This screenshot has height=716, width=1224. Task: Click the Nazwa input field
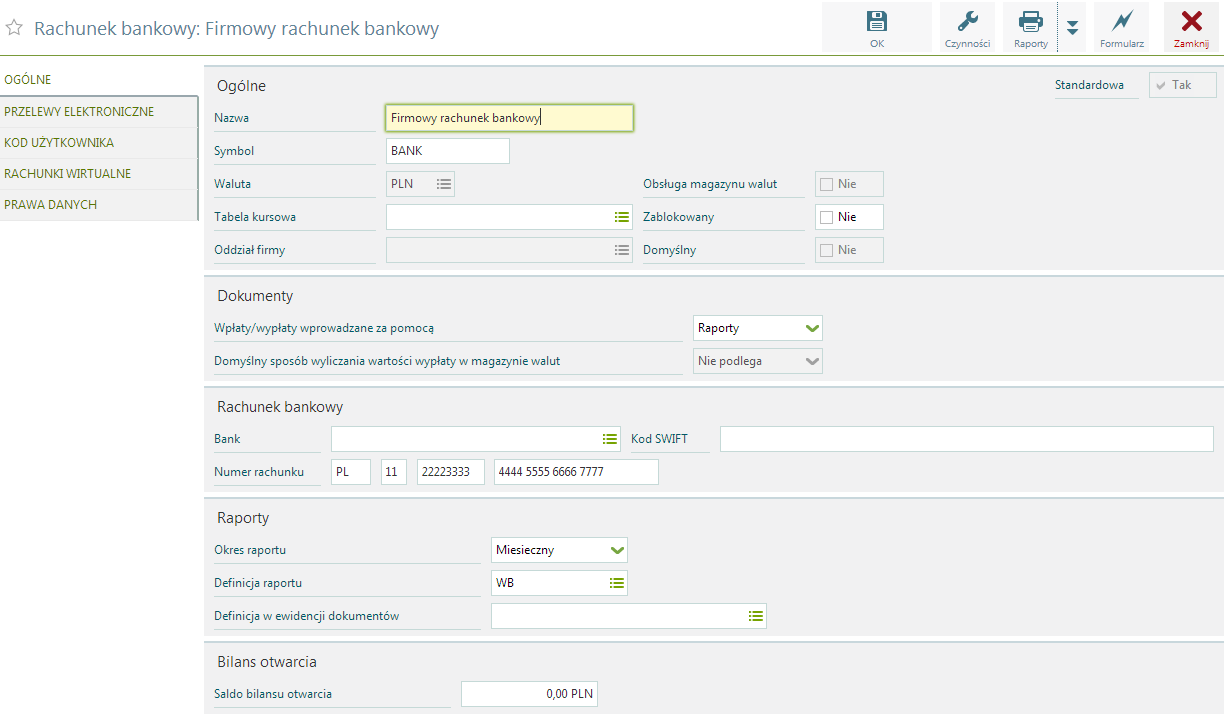[509, 118]
